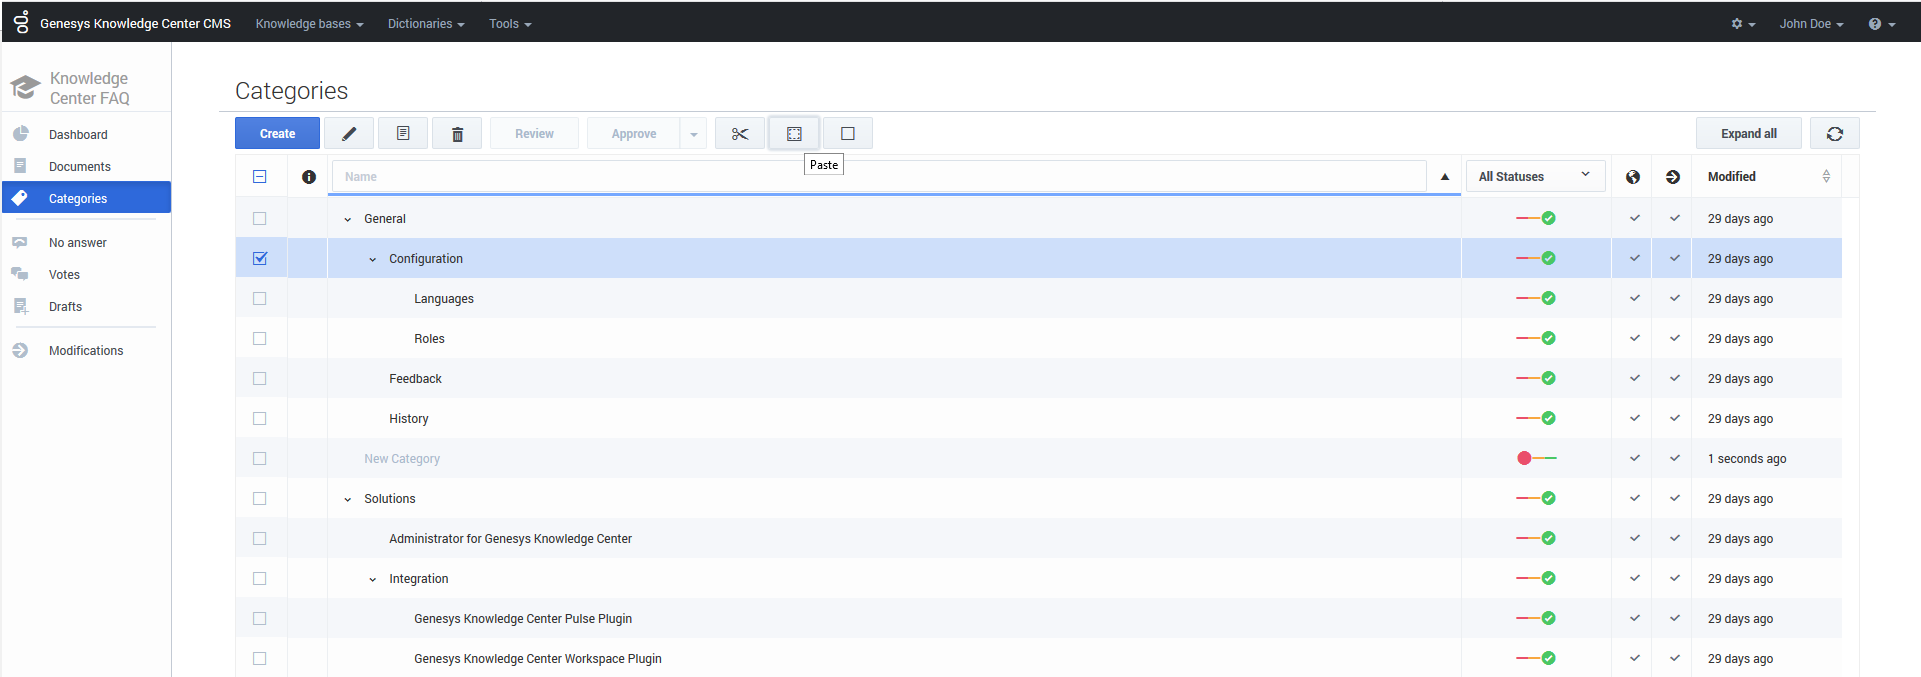Viewport: 1921px width, 677px height.
Task: Go to Documents in the sidebar
Action: coord(79,167)
